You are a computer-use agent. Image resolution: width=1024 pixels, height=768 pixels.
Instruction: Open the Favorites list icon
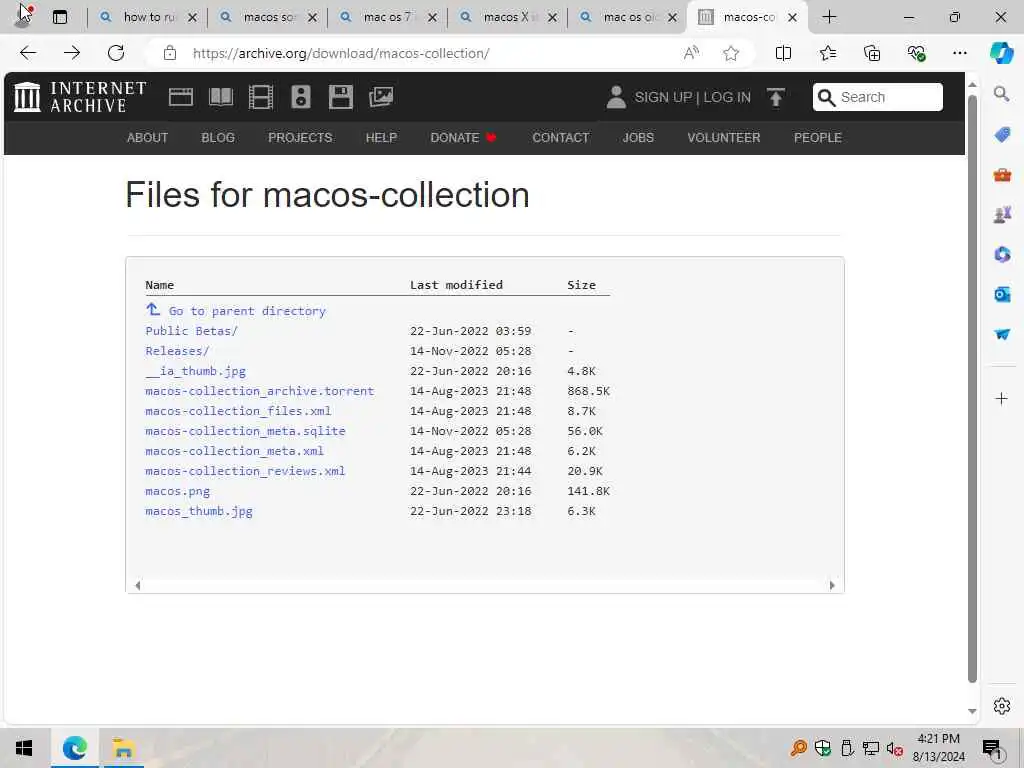[827, 53]
